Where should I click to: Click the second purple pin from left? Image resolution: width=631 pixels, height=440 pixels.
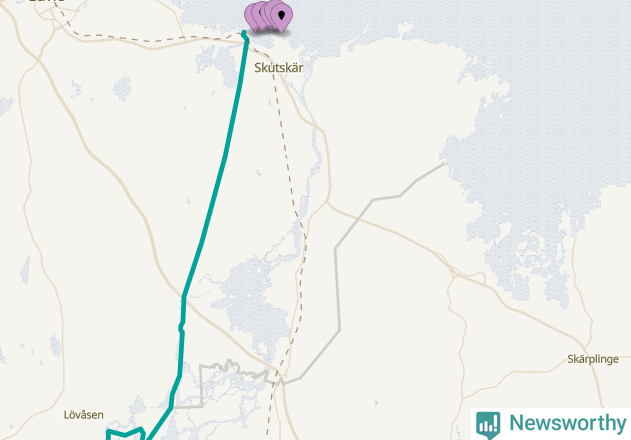pos(258,16)
